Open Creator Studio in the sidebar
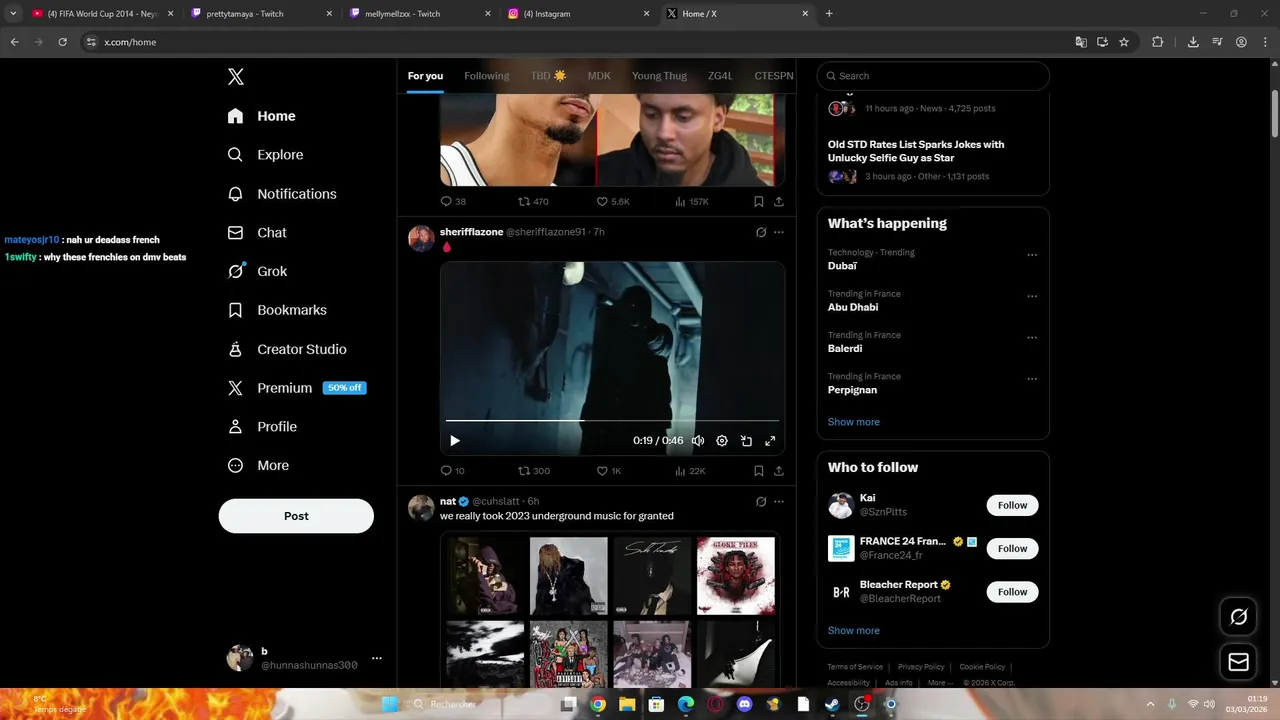Viewport: 1280px width, 720px height. click(287, 349)
